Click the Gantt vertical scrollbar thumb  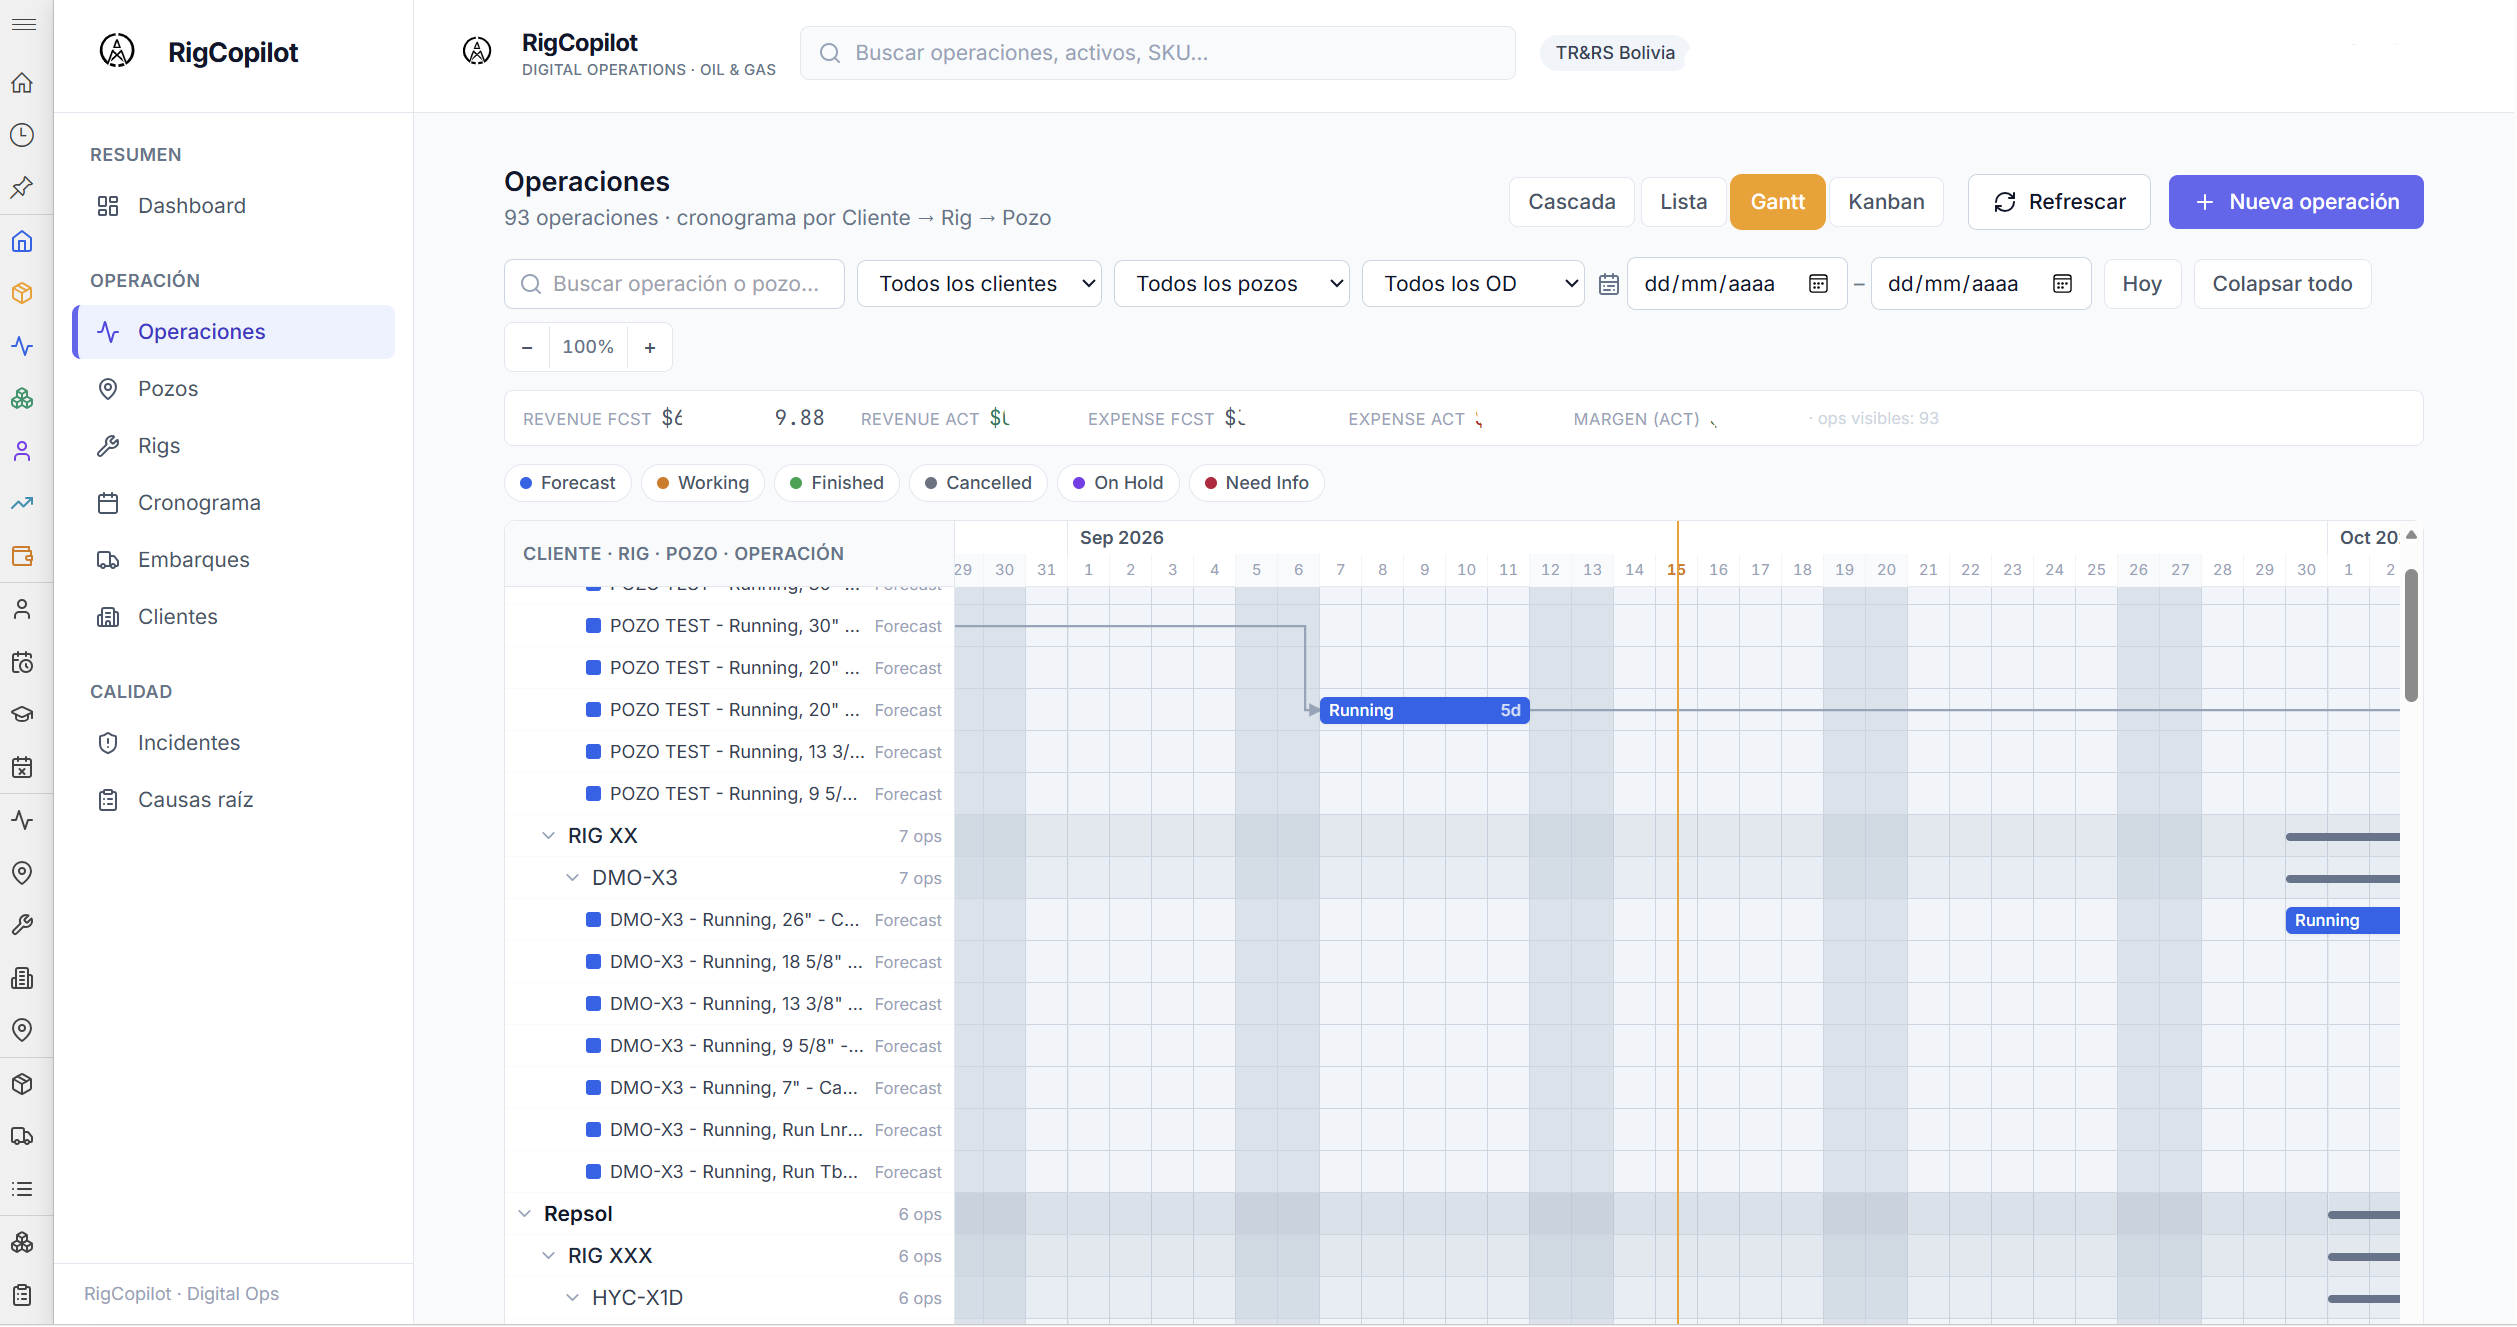pos(2411,635)
